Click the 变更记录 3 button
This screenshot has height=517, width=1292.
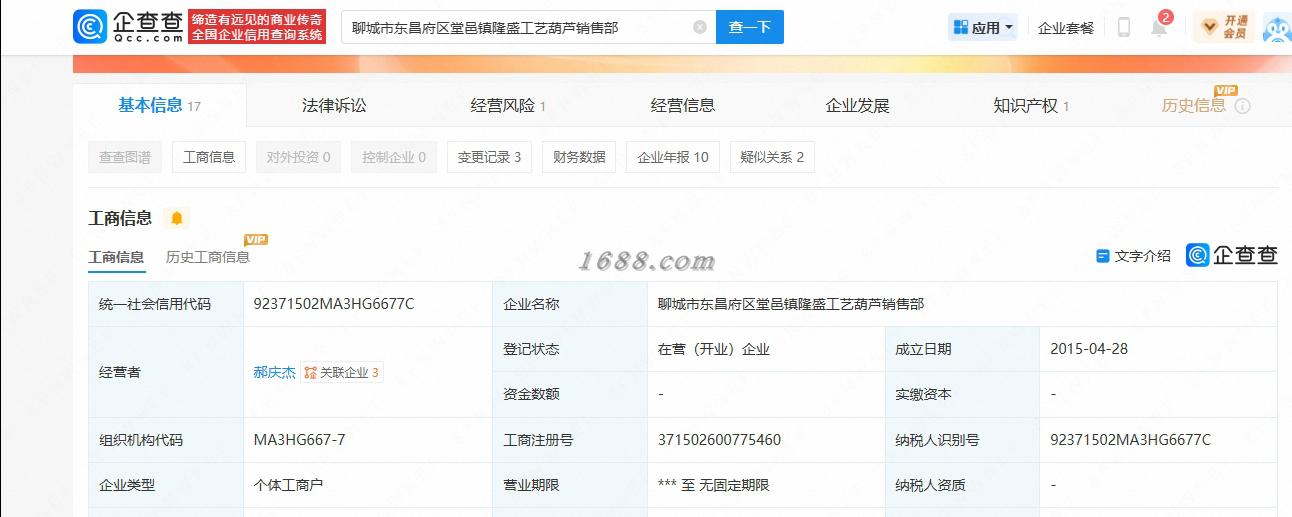pos(490,157)
